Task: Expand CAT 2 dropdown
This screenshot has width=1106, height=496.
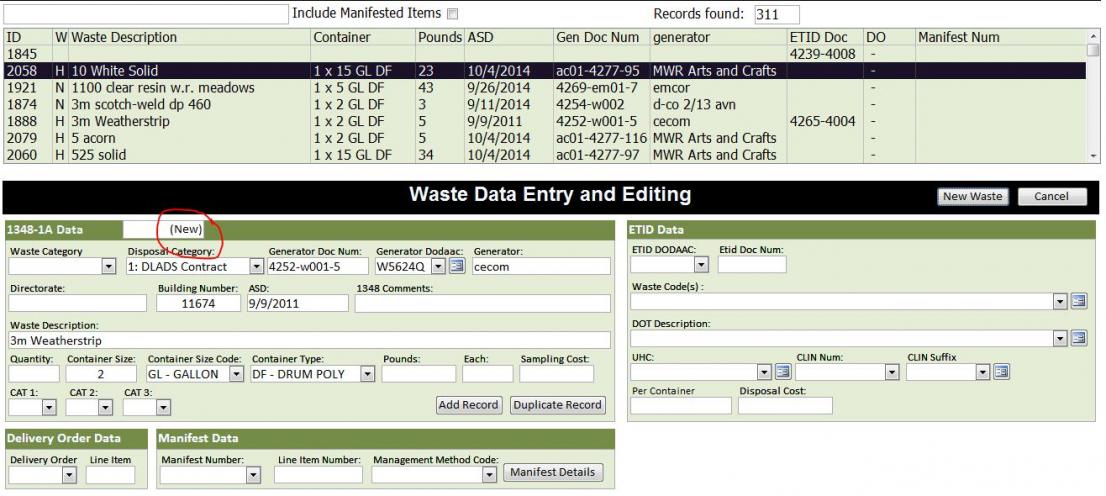Action: click(105, 407)
